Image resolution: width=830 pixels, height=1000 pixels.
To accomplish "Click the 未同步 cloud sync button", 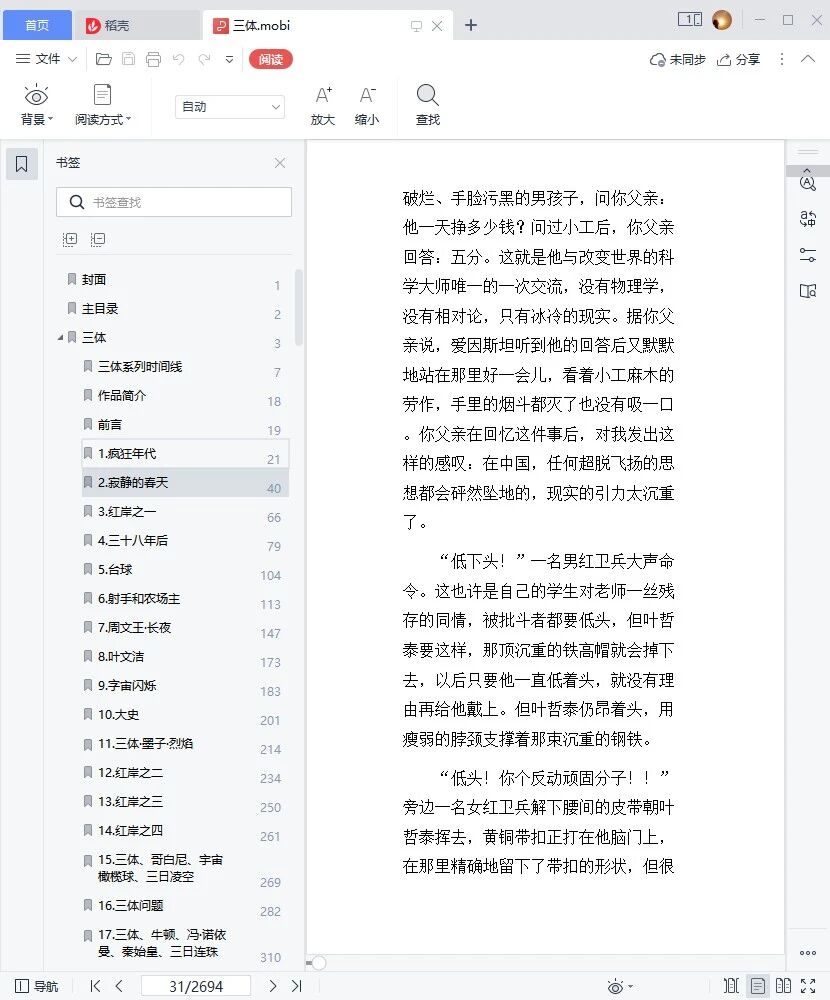I will click(x=677, y=59).
